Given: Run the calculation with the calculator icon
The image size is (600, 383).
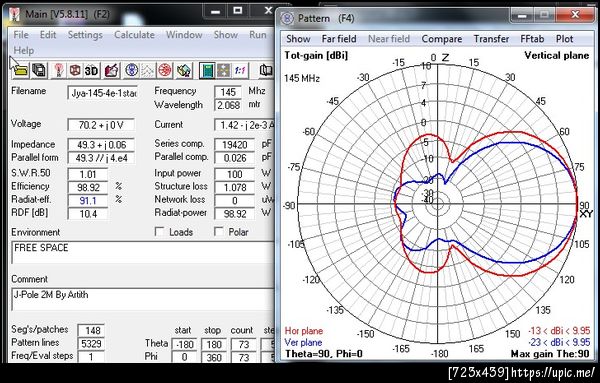Looking at the screenshot, I should (x=207, y=70).
